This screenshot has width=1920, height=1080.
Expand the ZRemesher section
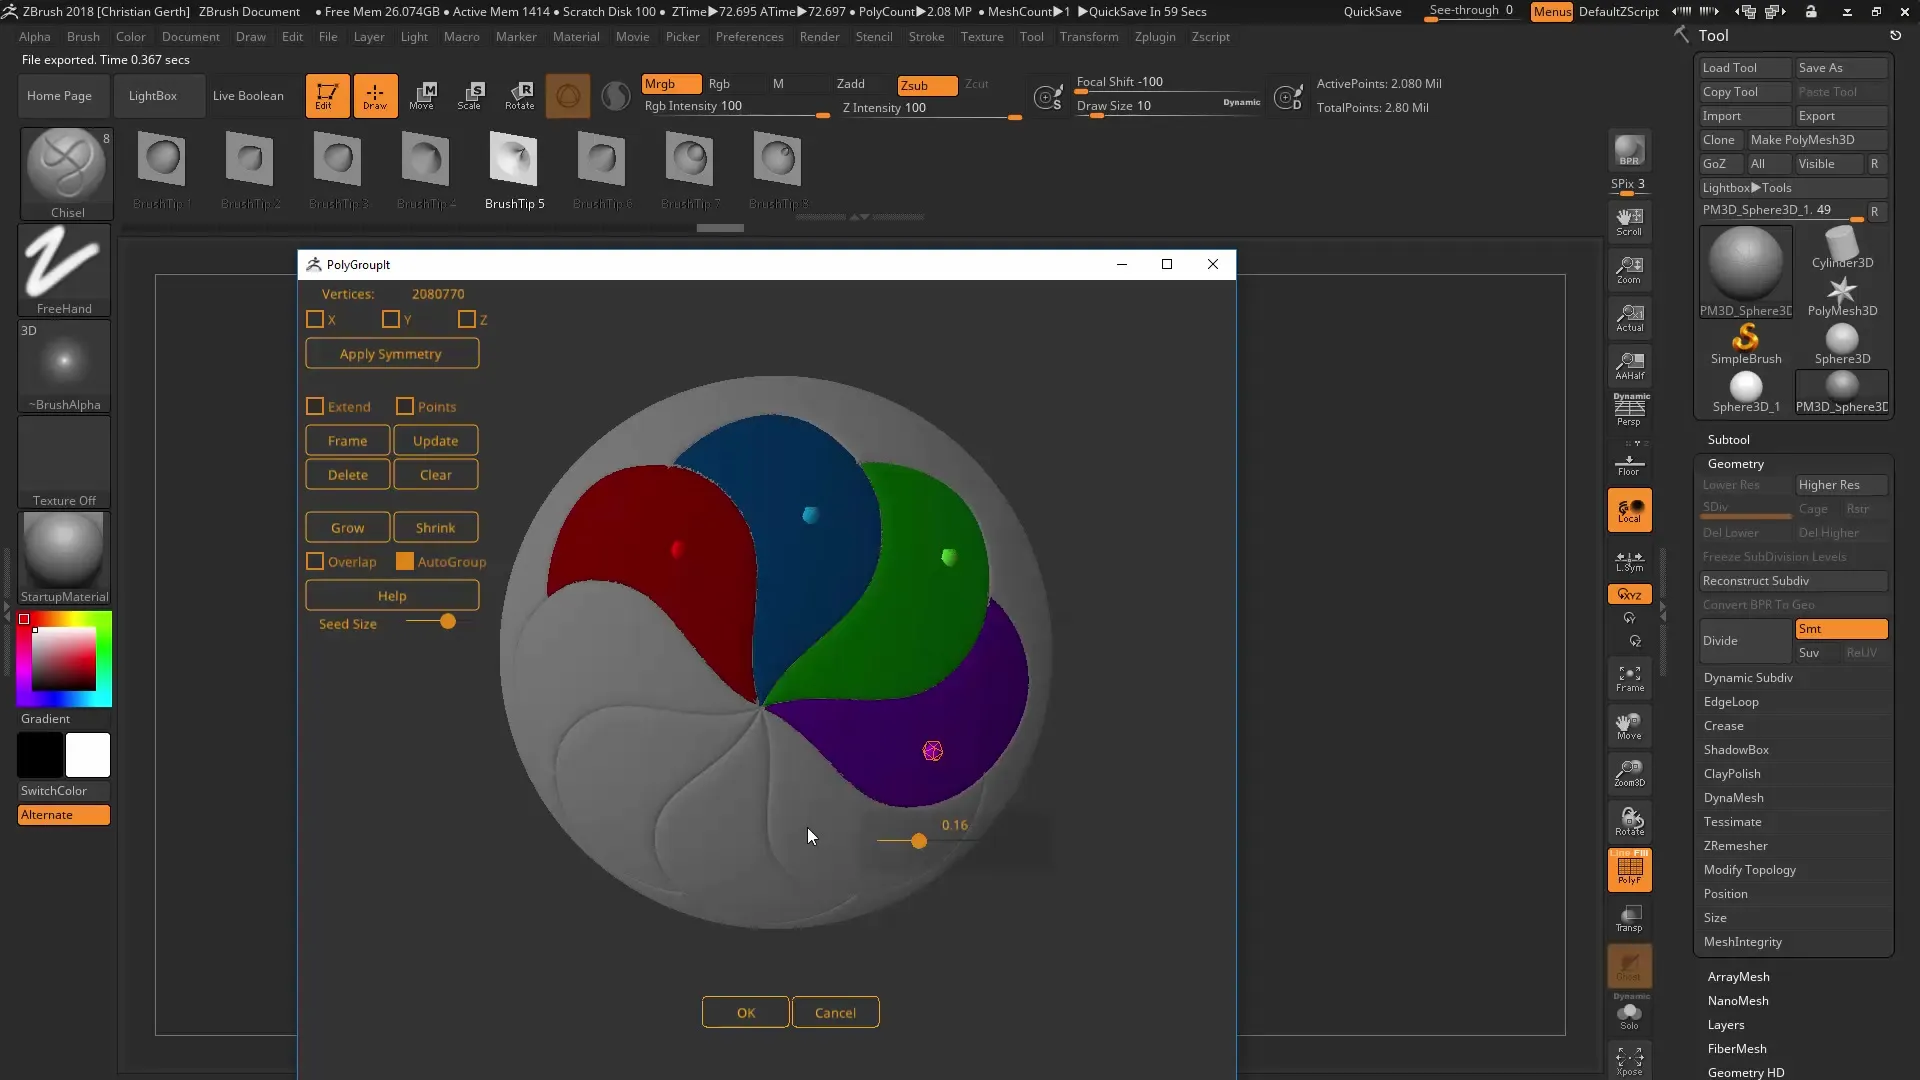(x=1735, y=846)
